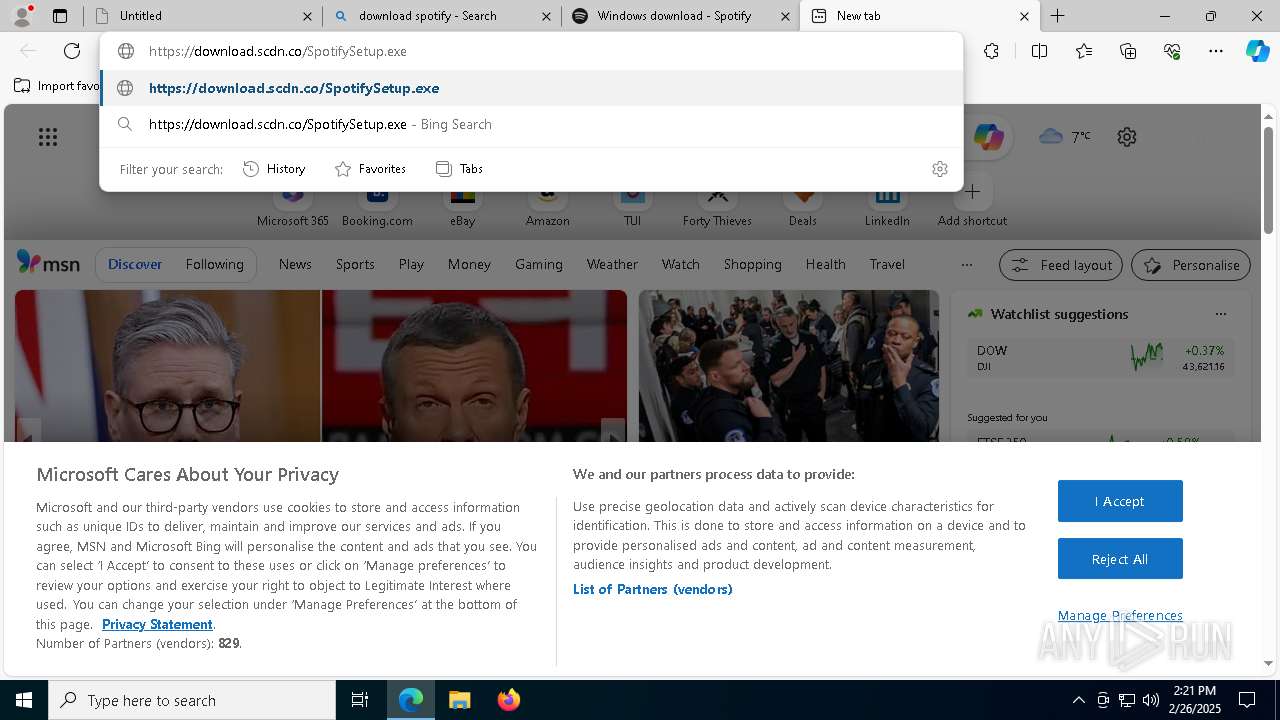Open the Windows Start button
Image resolution: width=1280 pixels, height=720 pixels.
24,700
